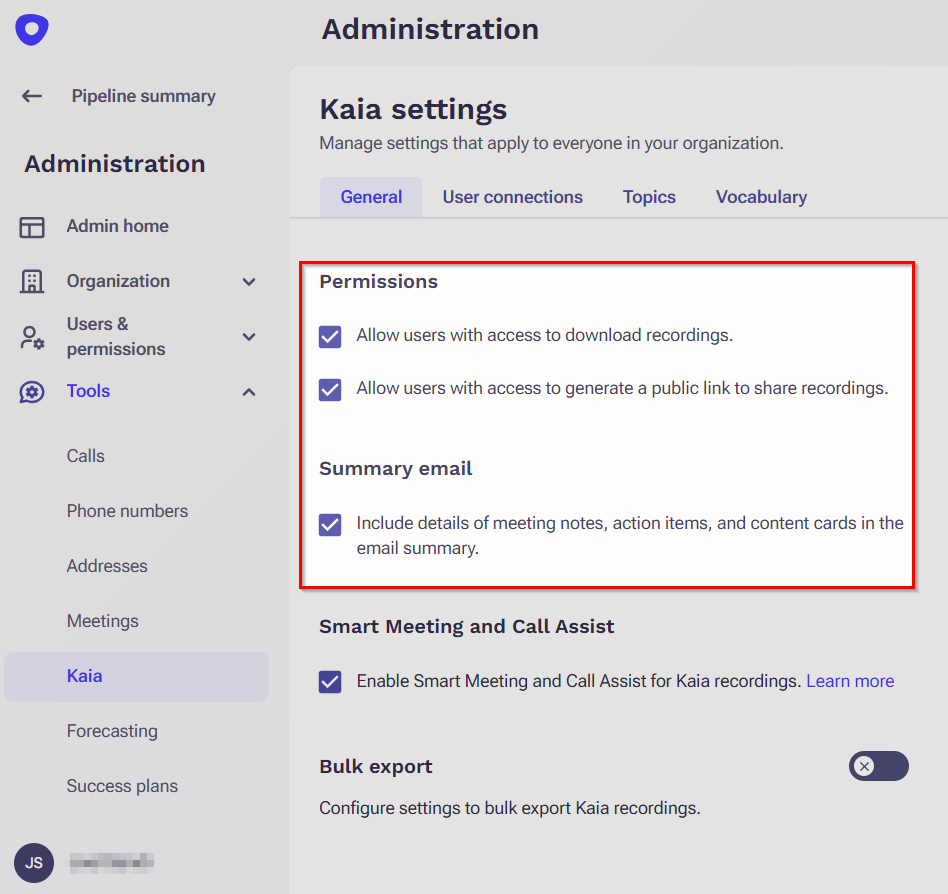Open the Organization menu item
Image resolution: width=948 pixels, height=894 pixels.
tap(118, 281)
